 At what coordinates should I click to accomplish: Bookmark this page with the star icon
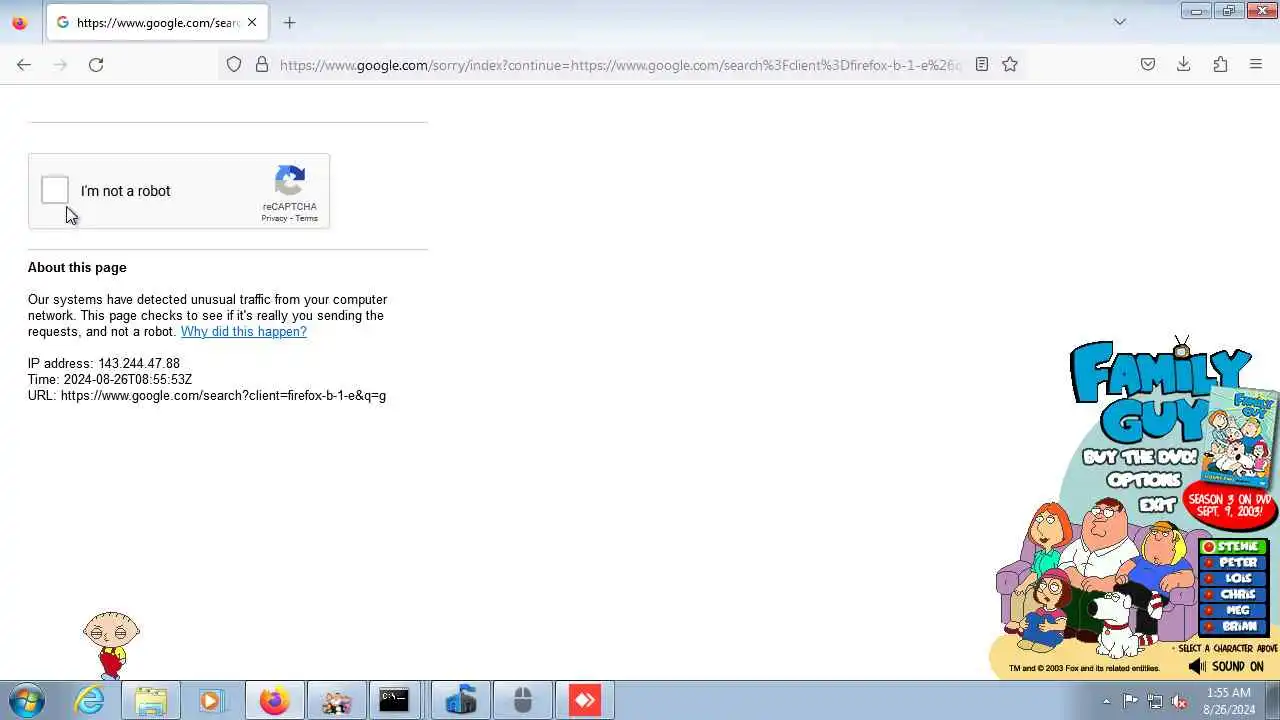pos(1010,64)
